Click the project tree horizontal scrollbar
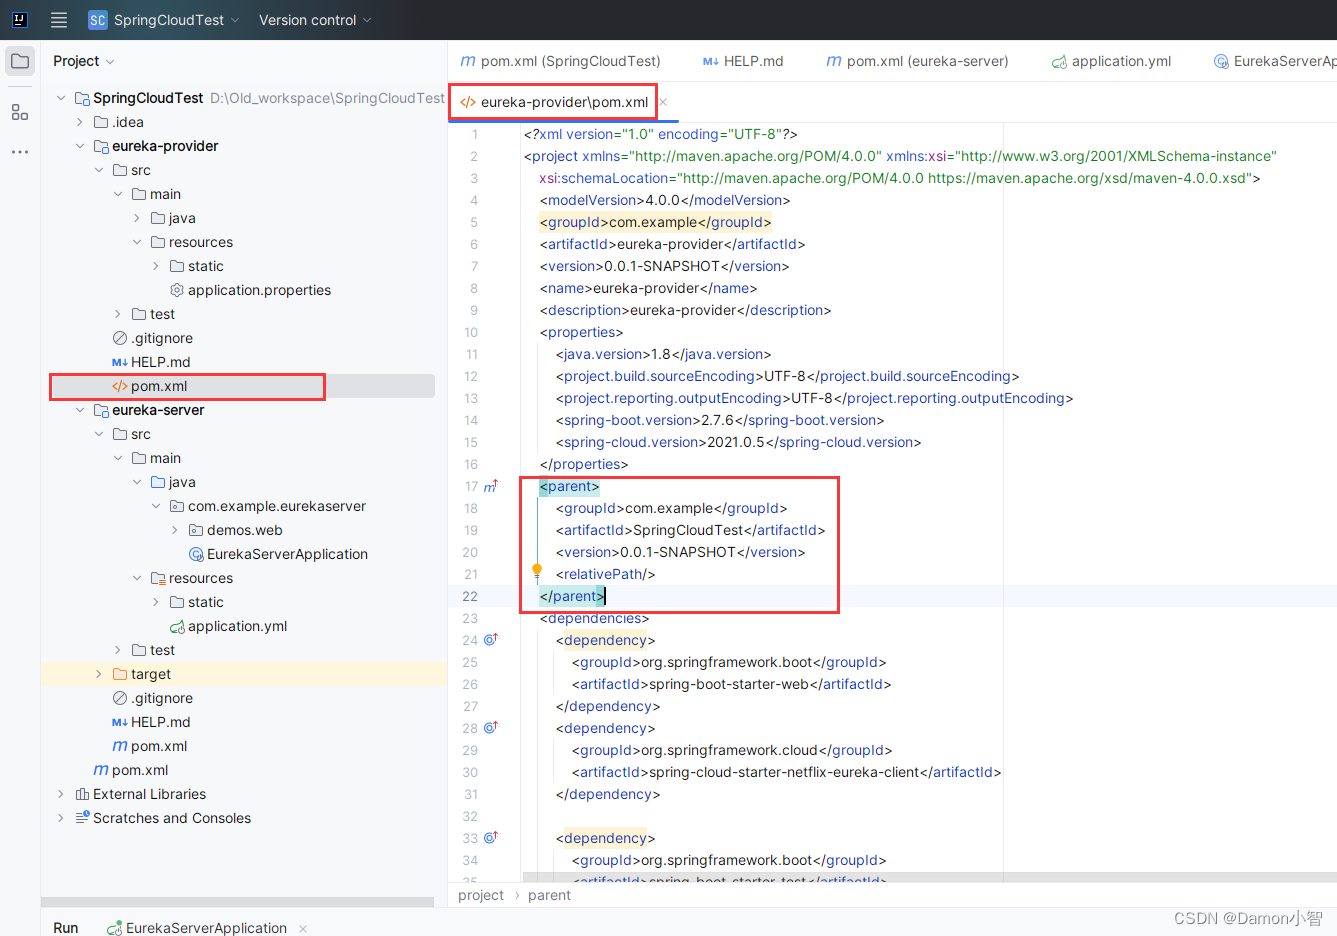 point(238,902)
